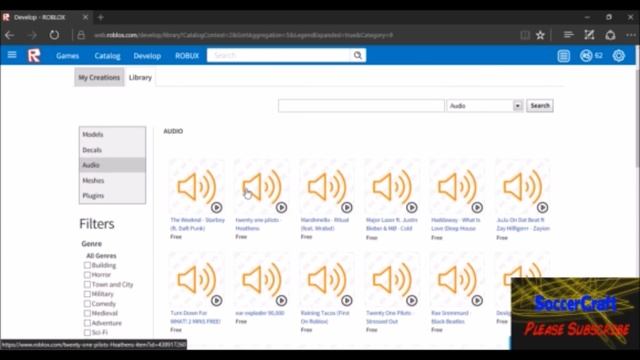Screen dimensions: 640x360
Task: Open Games in the navigation bar
Action: point(67,56)
